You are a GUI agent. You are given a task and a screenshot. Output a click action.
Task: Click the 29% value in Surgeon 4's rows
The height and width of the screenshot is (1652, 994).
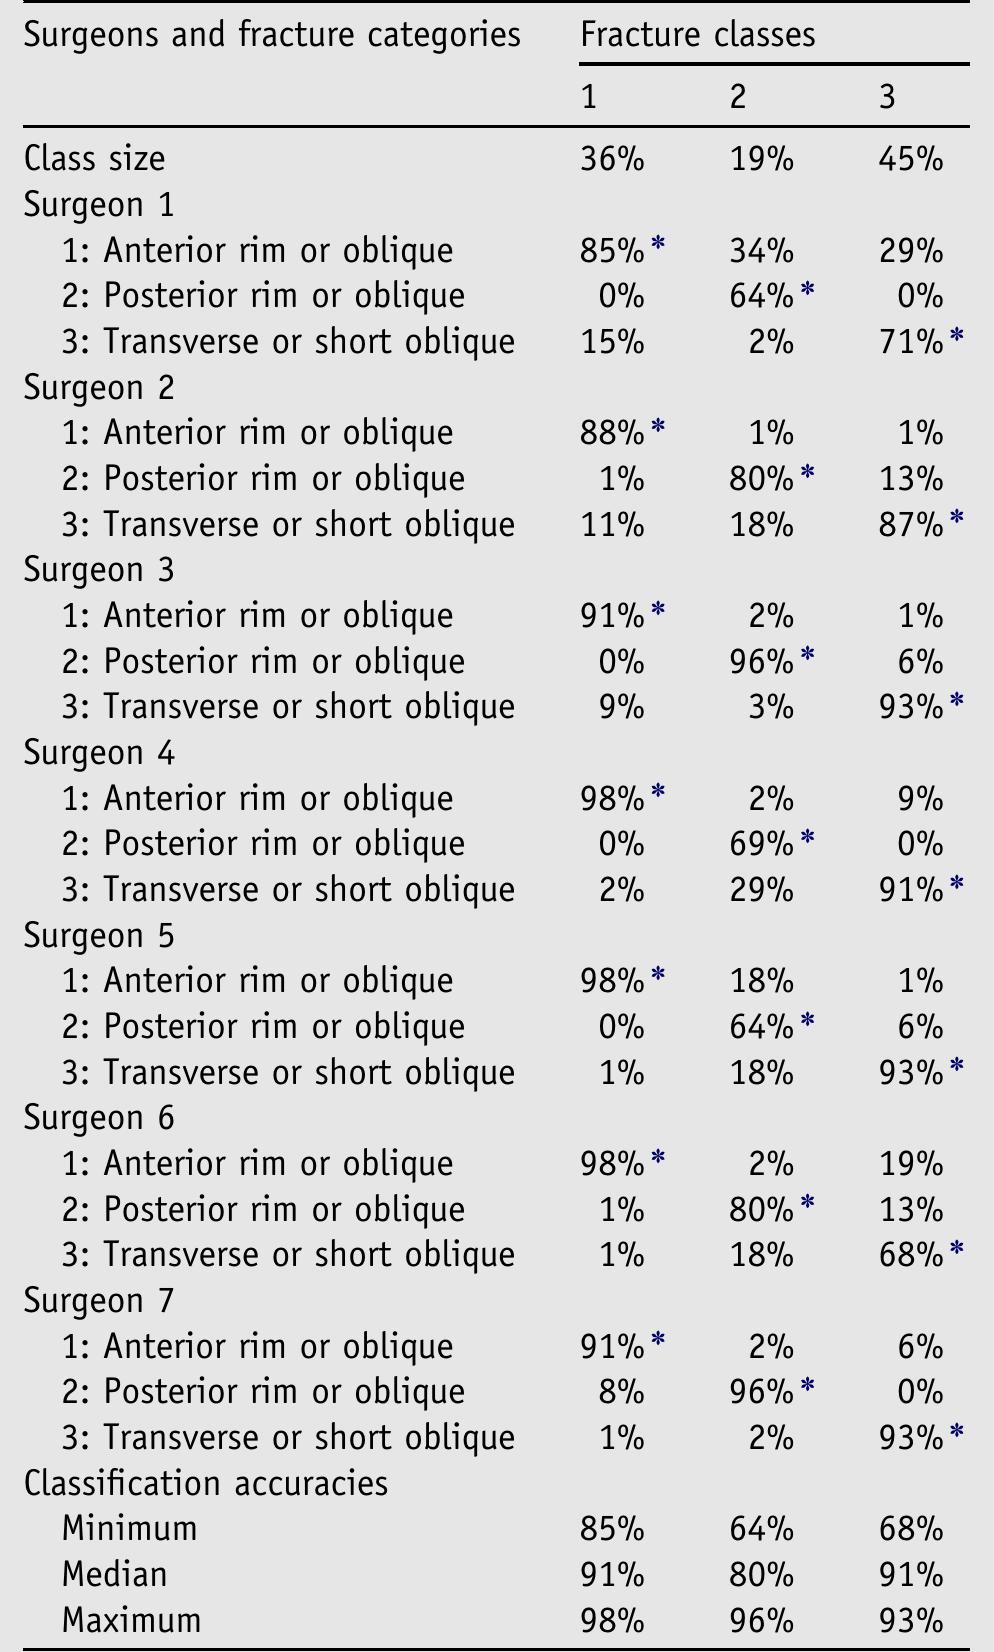761,889
